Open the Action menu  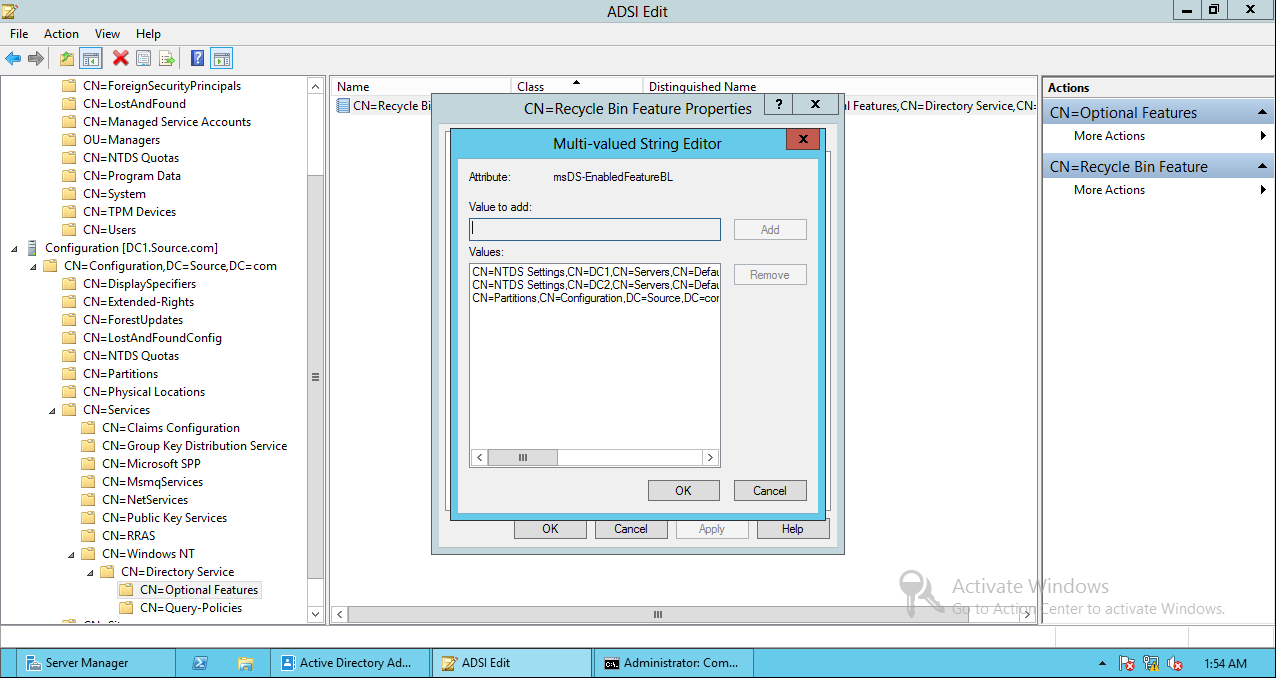pos(61,33)
